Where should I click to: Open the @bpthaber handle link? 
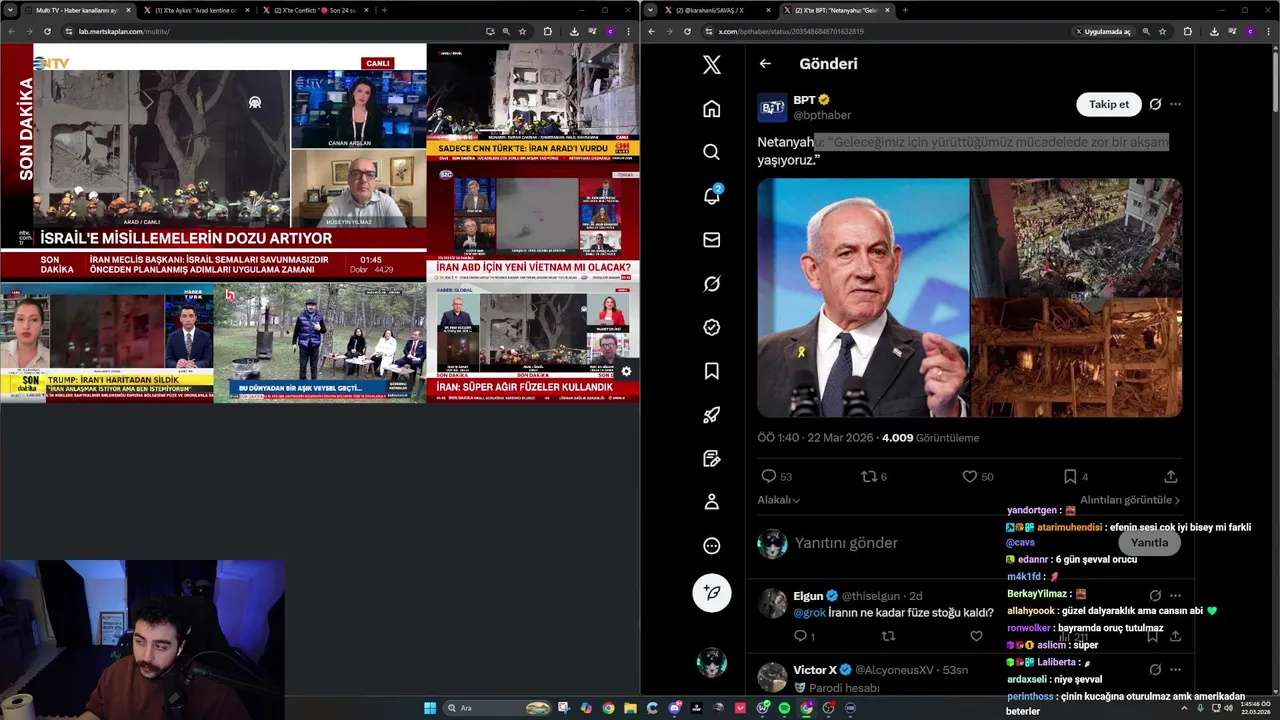tap(822, 115)
